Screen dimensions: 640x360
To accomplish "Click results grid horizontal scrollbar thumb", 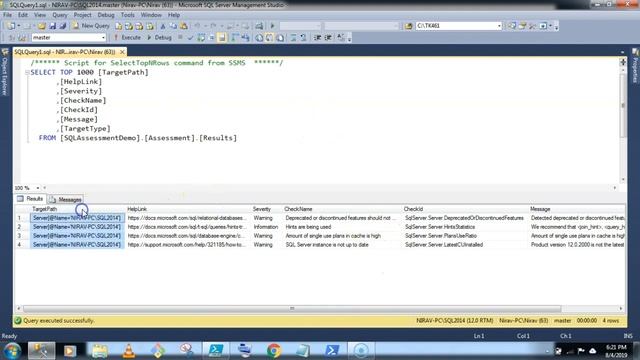I will [x=292, y=309].
